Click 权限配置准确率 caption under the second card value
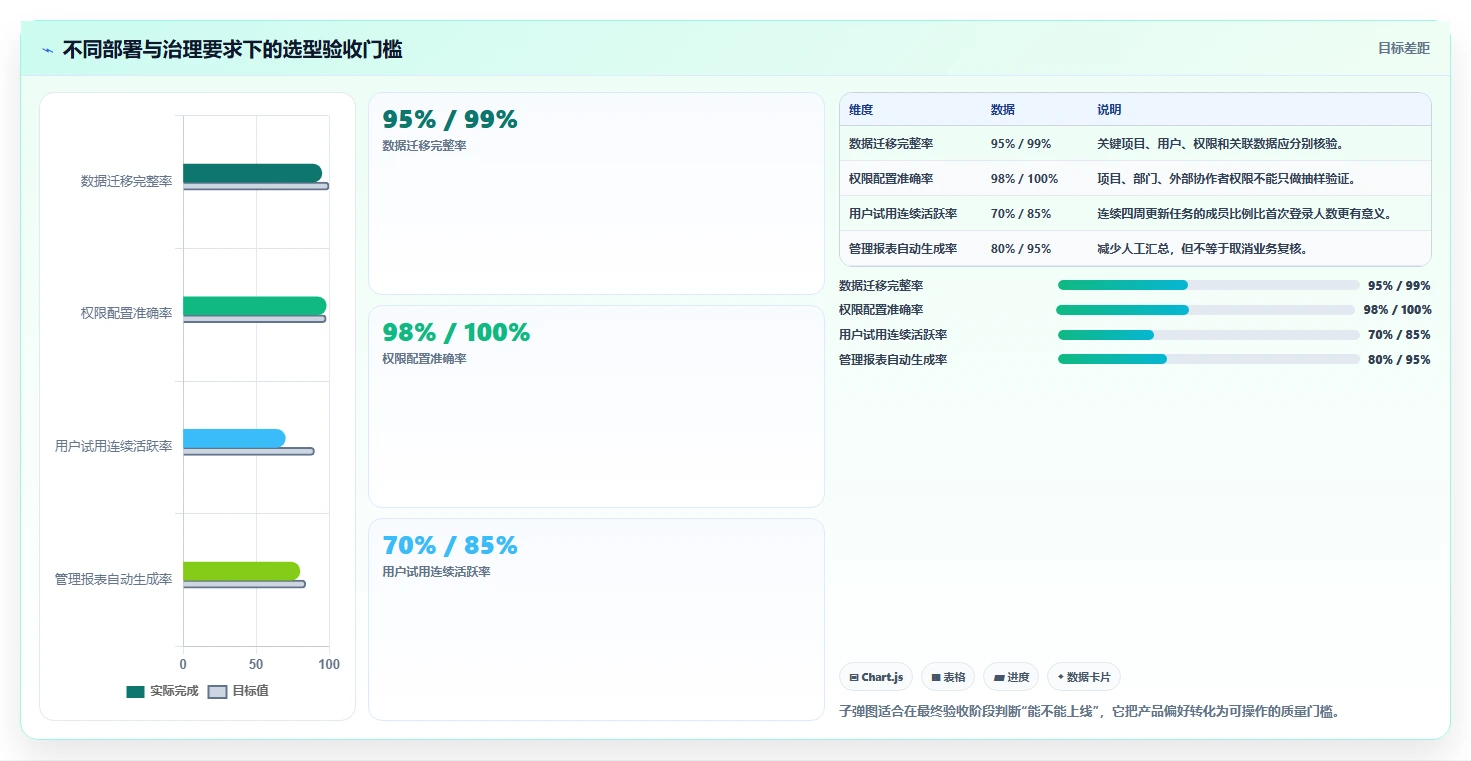 point(424,359)
